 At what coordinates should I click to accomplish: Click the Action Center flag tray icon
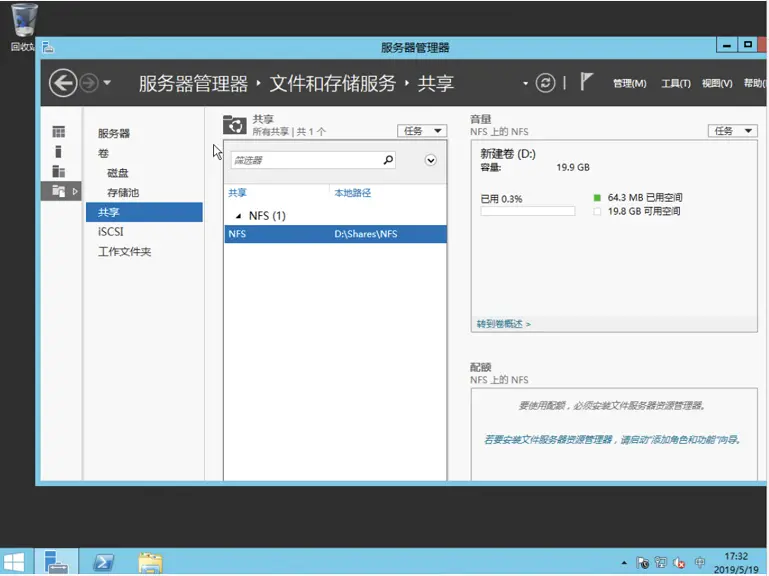[x=642, y=563]
